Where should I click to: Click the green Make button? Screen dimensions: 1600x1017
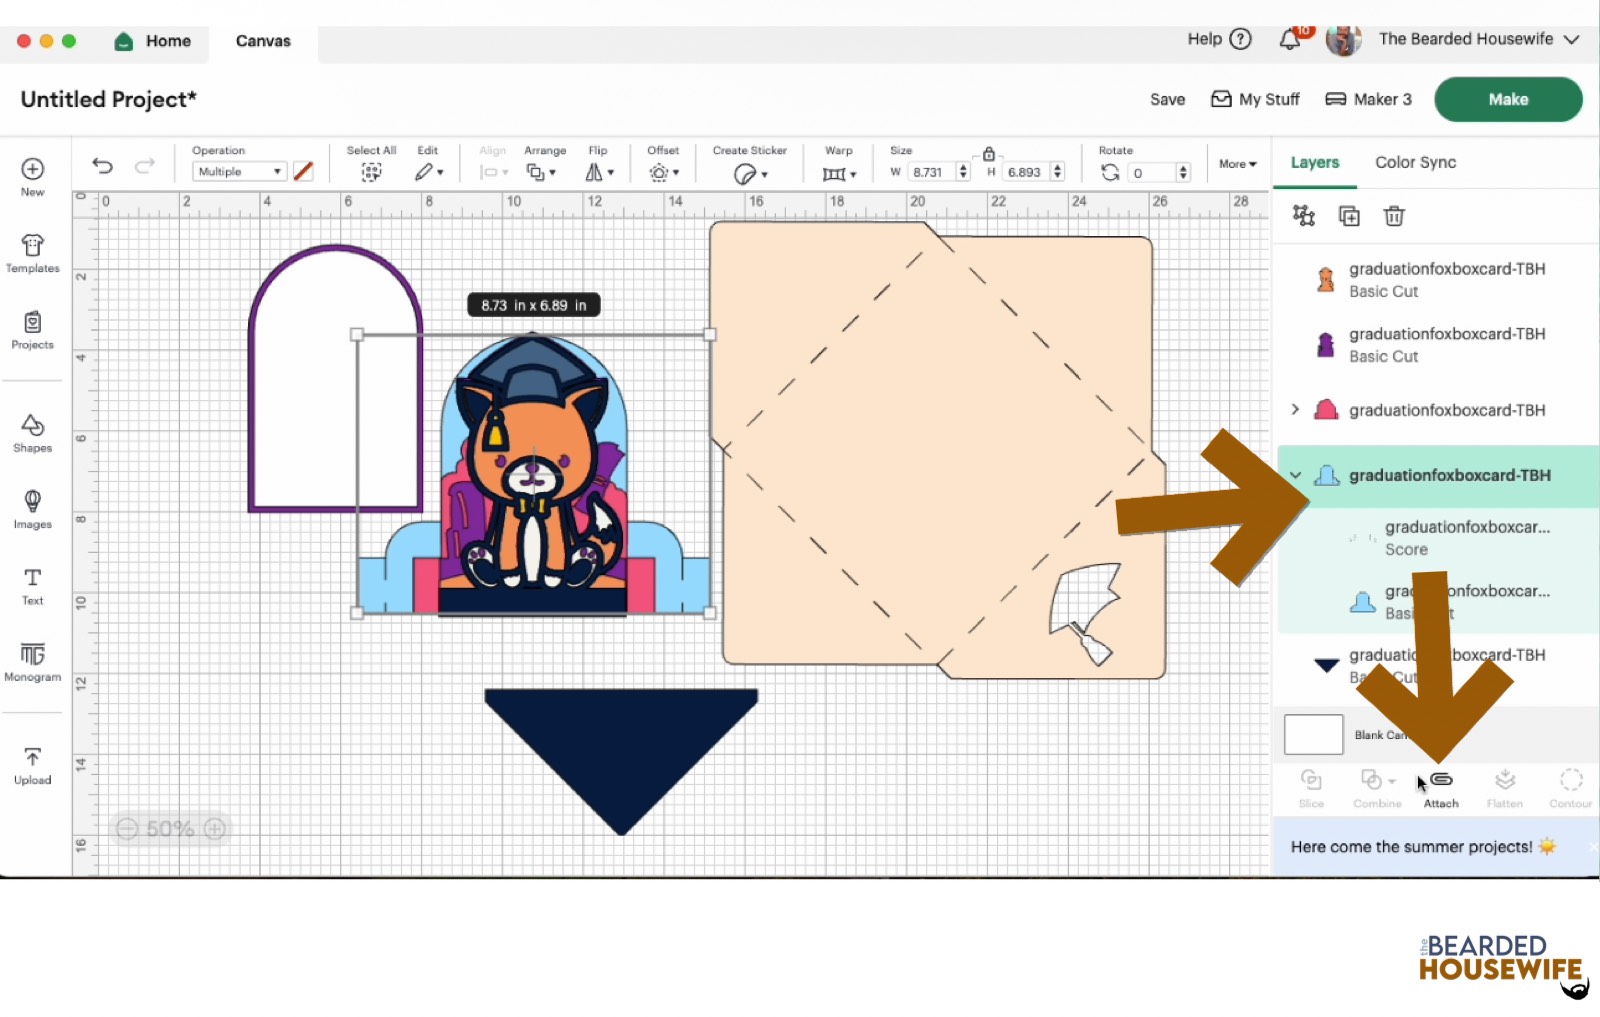(x=1507, y=99)
